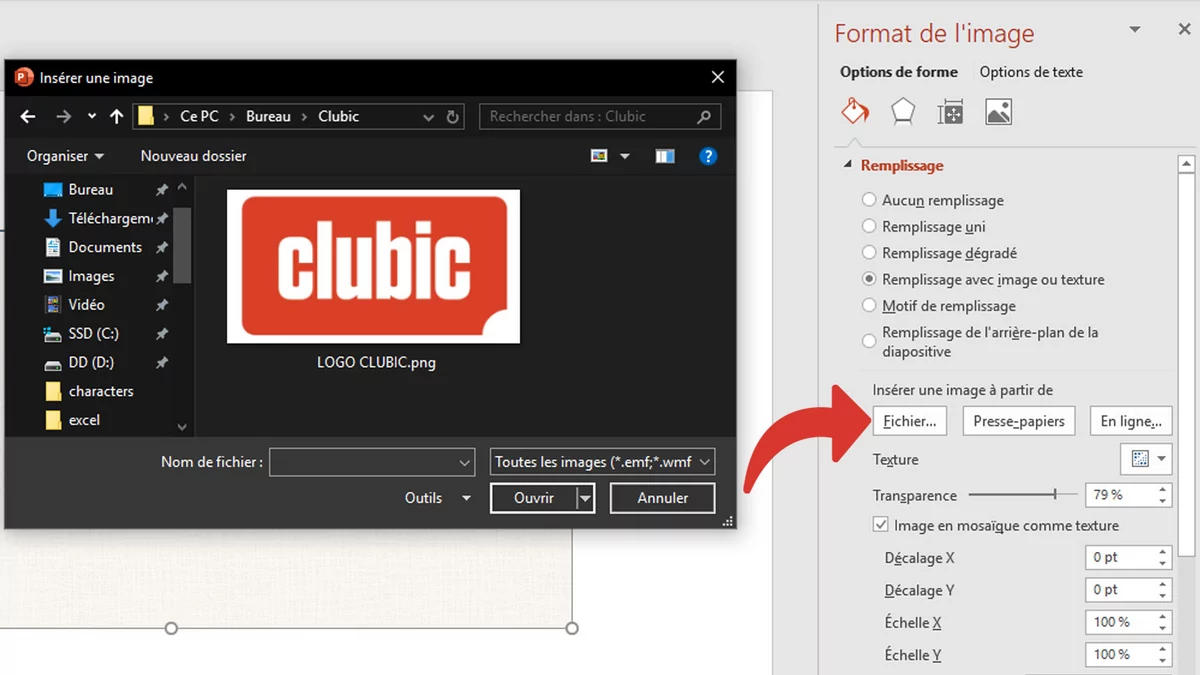Click the navigation pane scroll up arrow
The height and width of the screenshot is (675, 1200).
click(182, 187)
